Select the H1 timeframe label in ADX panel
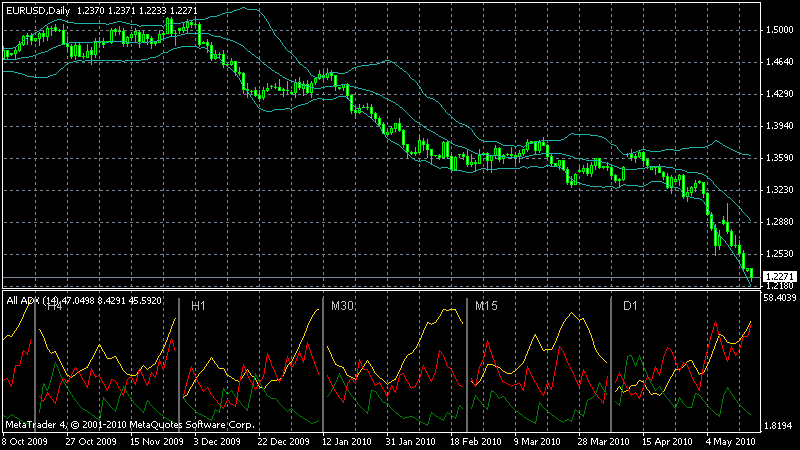This screenshot has width=800, height=450. pyautogui.click(x=198, y=306)
